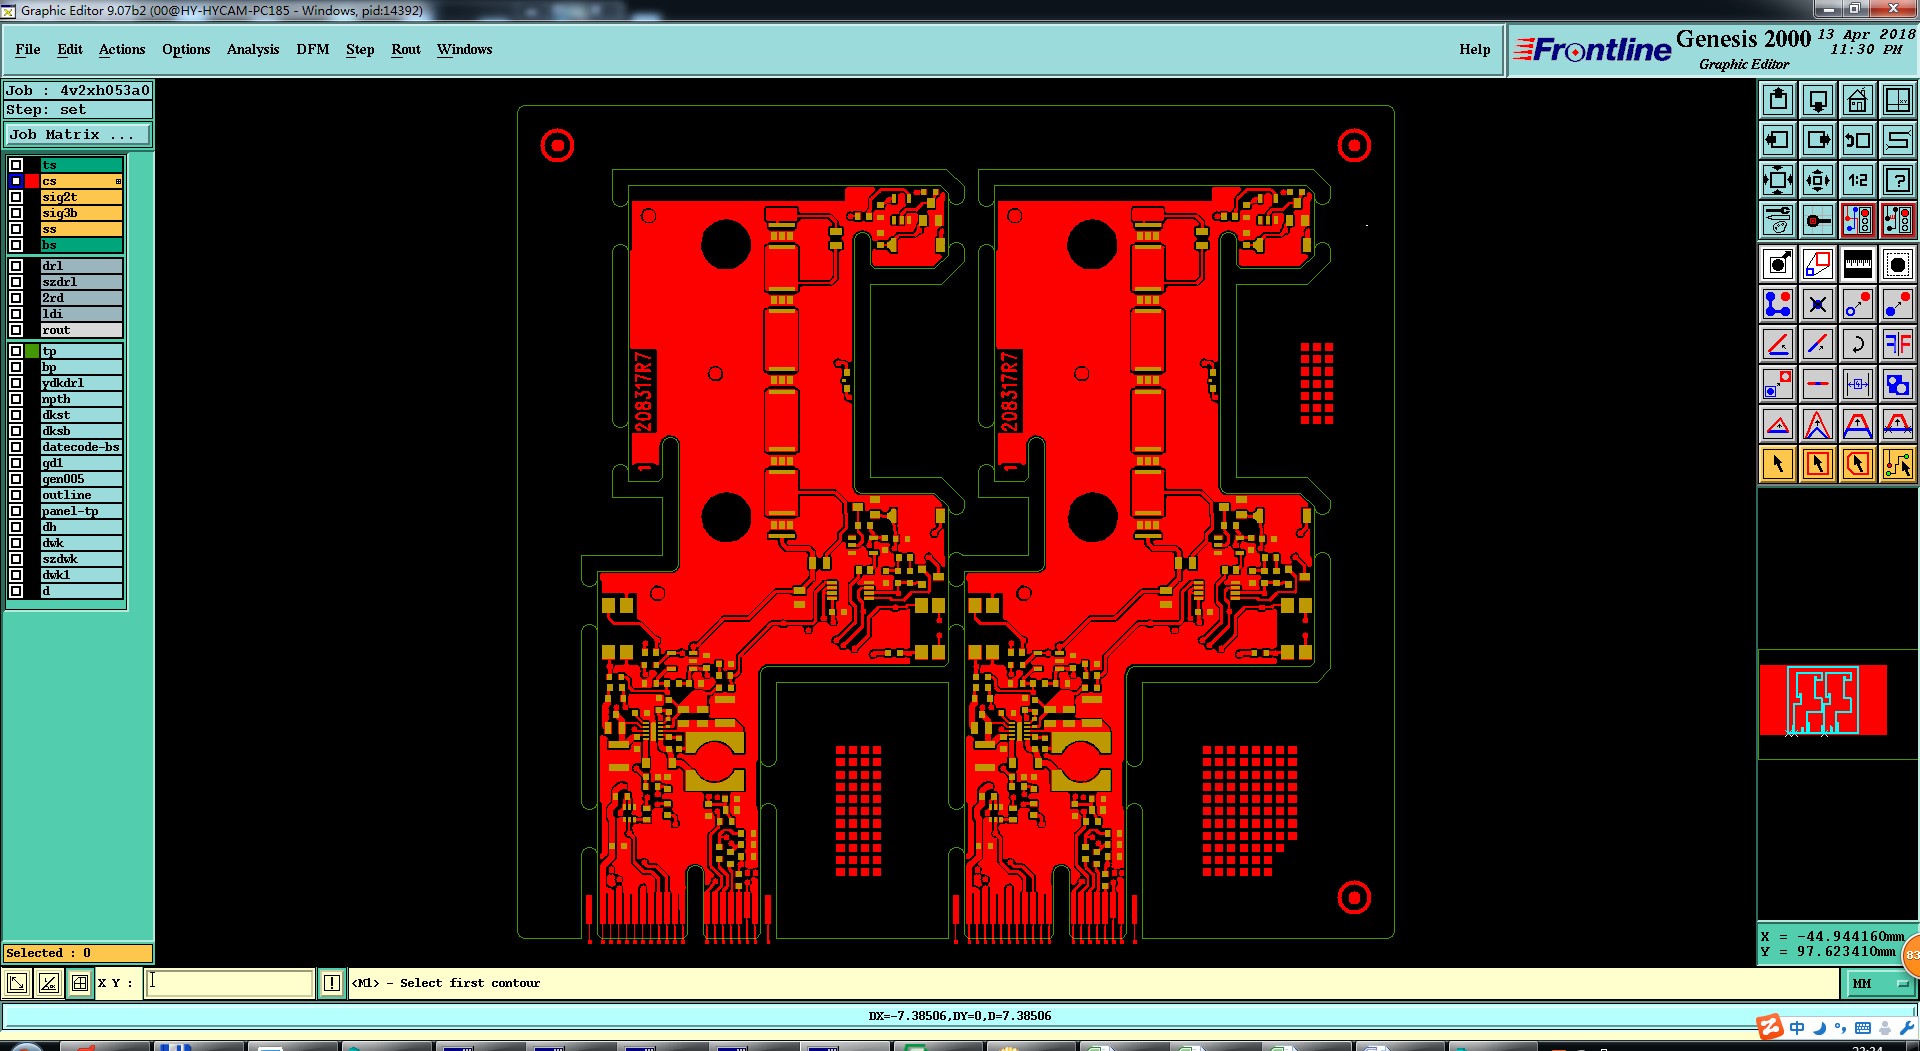Click the red color swatch of cs layer
This screenshot has height=1051, width=1920.
[x=32, y=181]
